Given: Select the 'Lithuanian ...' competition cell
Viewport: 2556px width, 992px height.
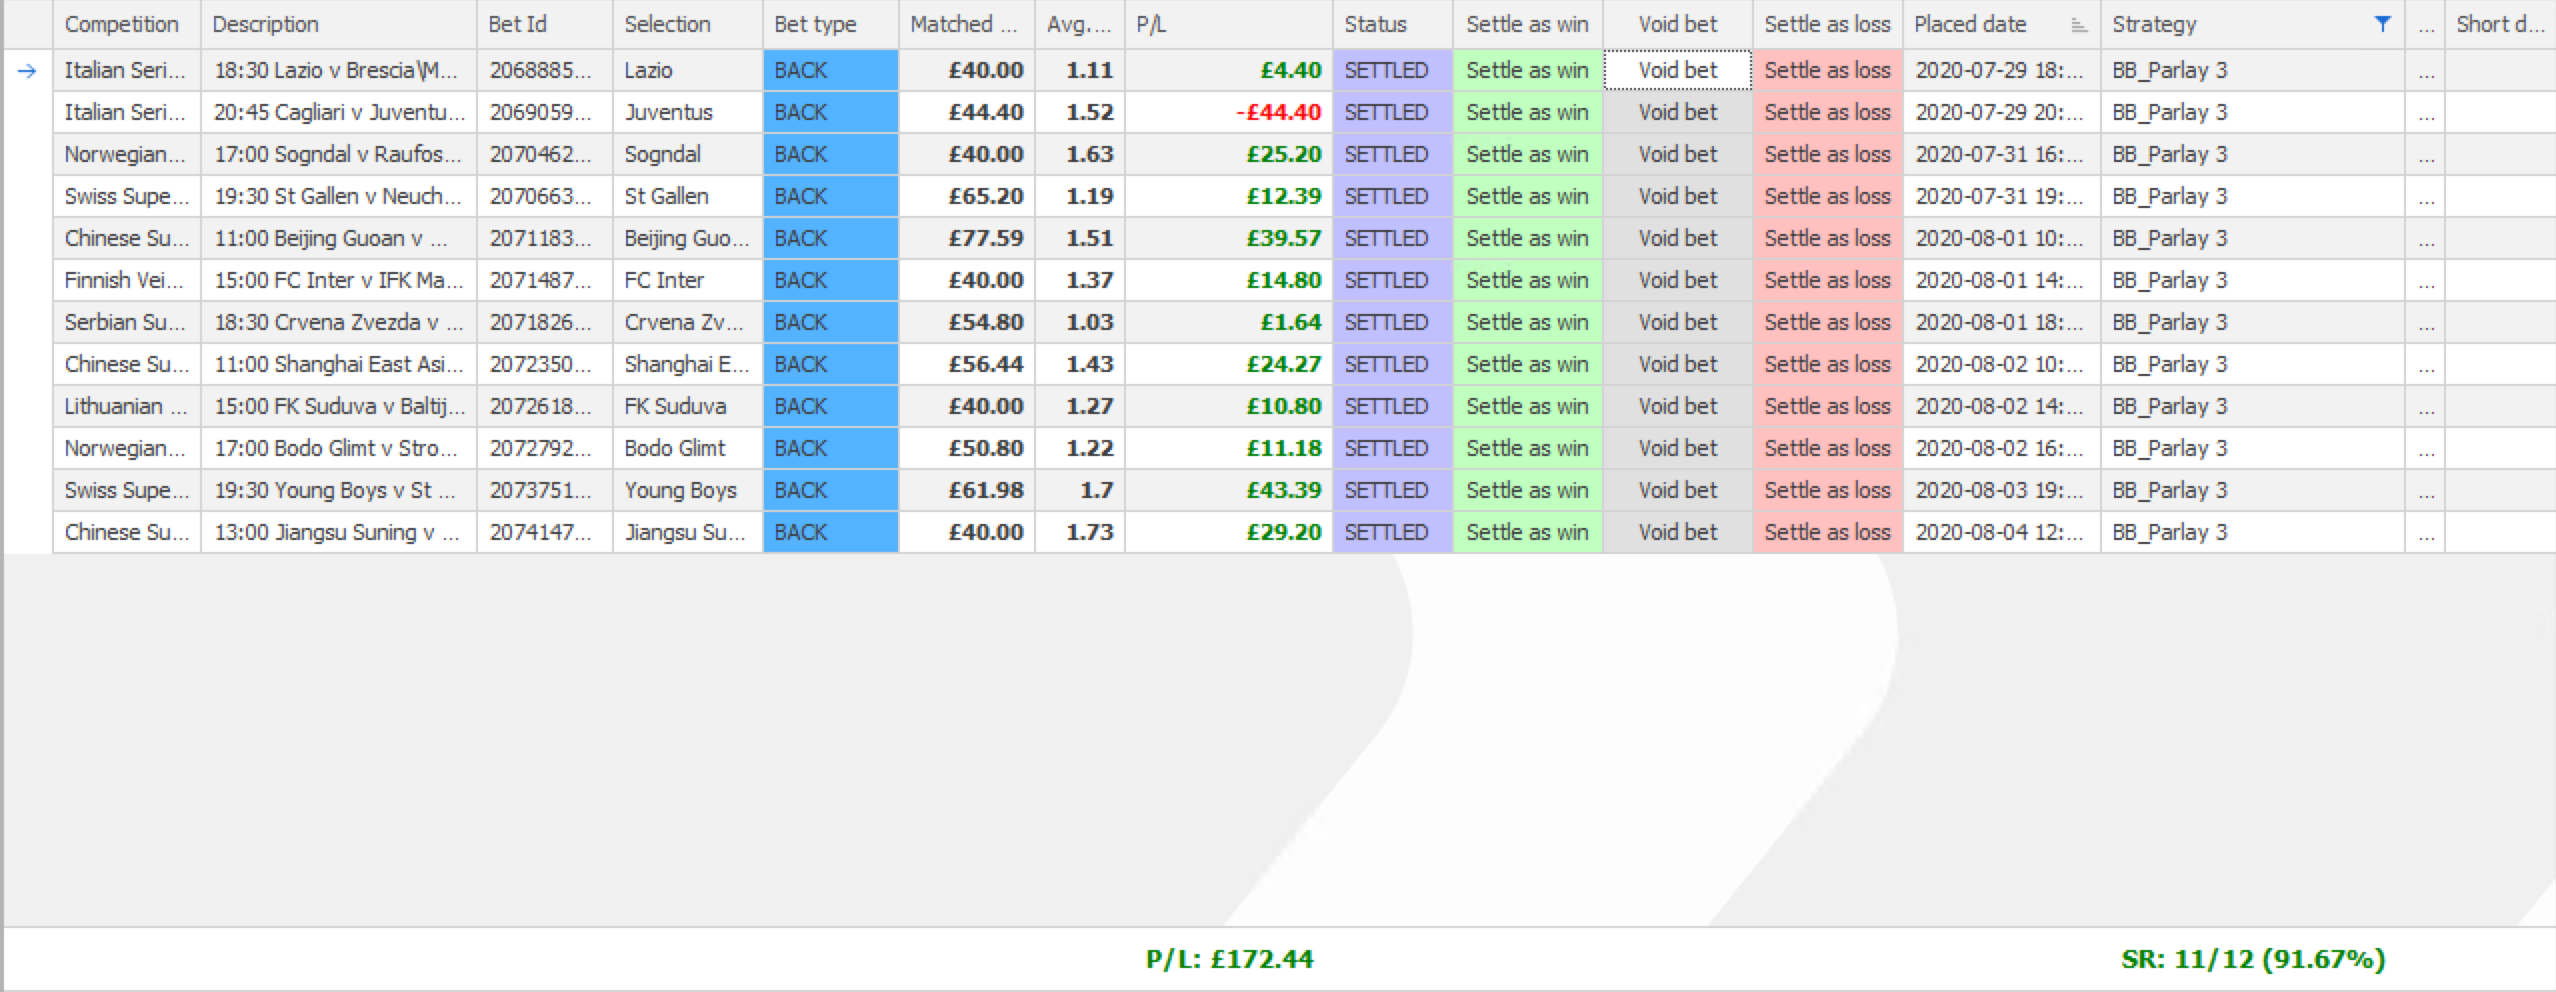Looking at the screenshot, I should coord(126,406).
